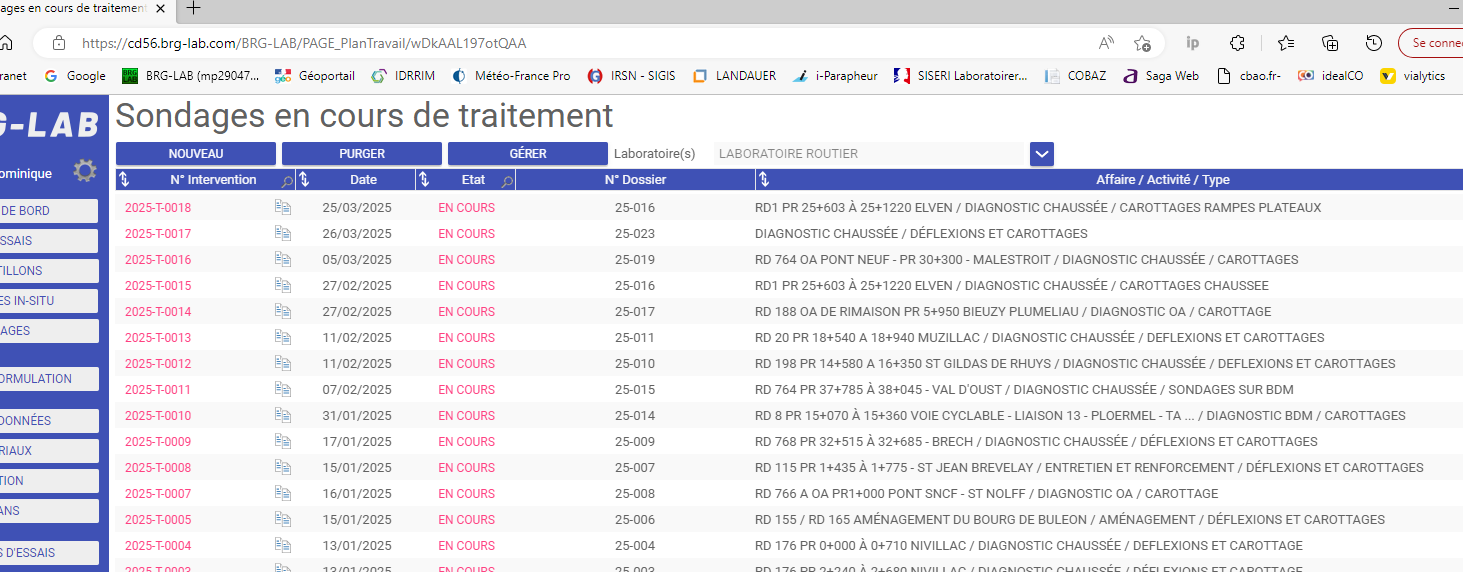Sort the Affaire / Activité / Type column

click(x=764, y=180)
